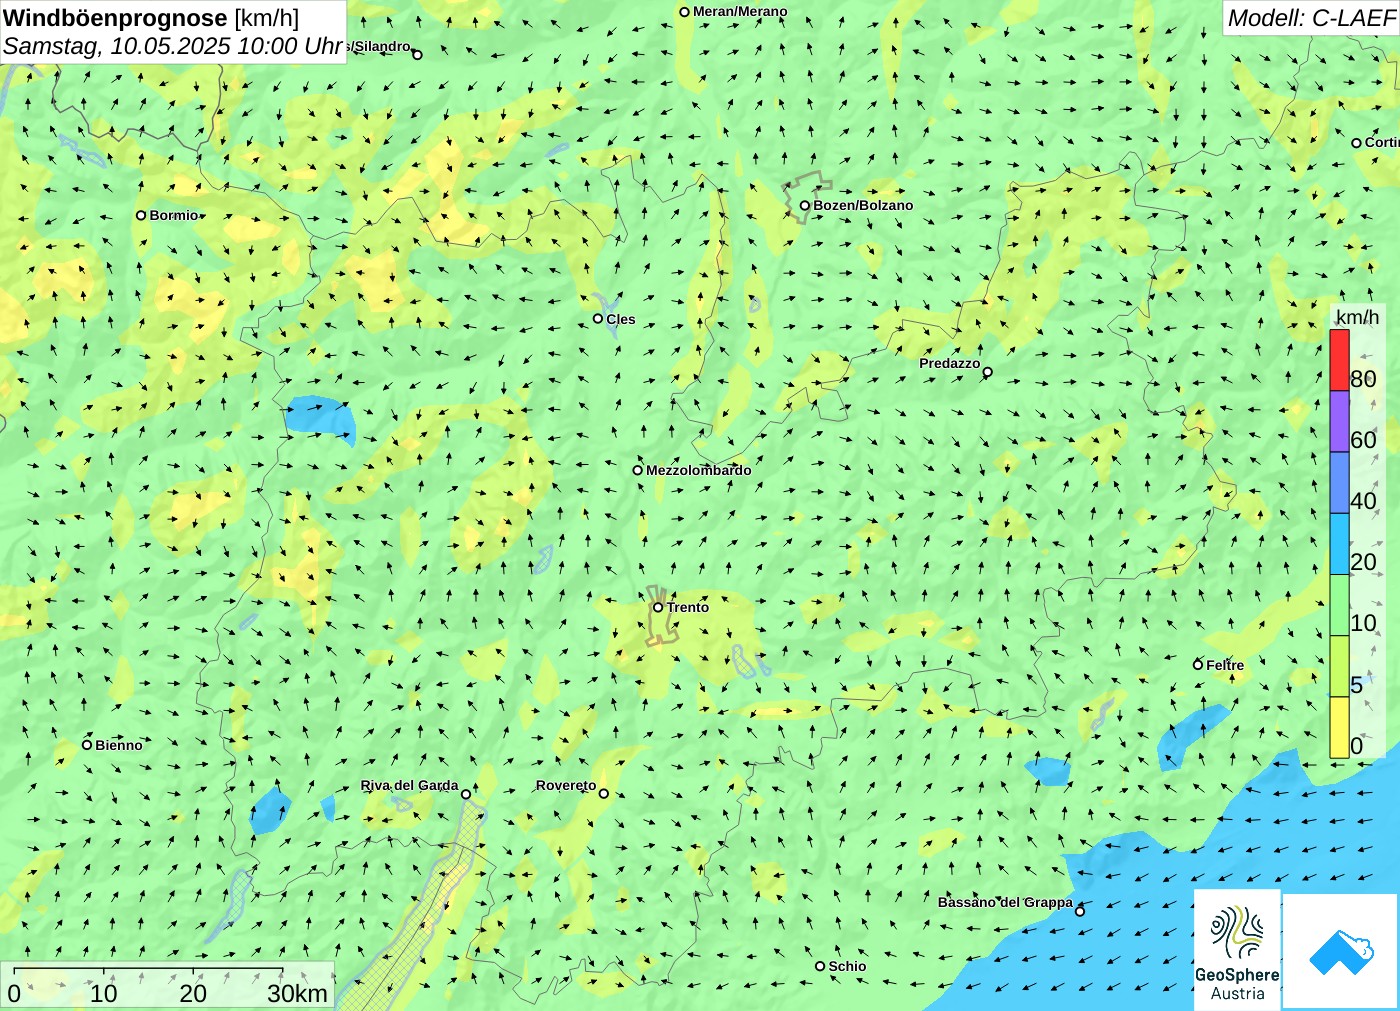The height and width of the screenshot is (1011, 1400).
Task: Click the purple 60 km/h legend color
Action: point(1339,421)
